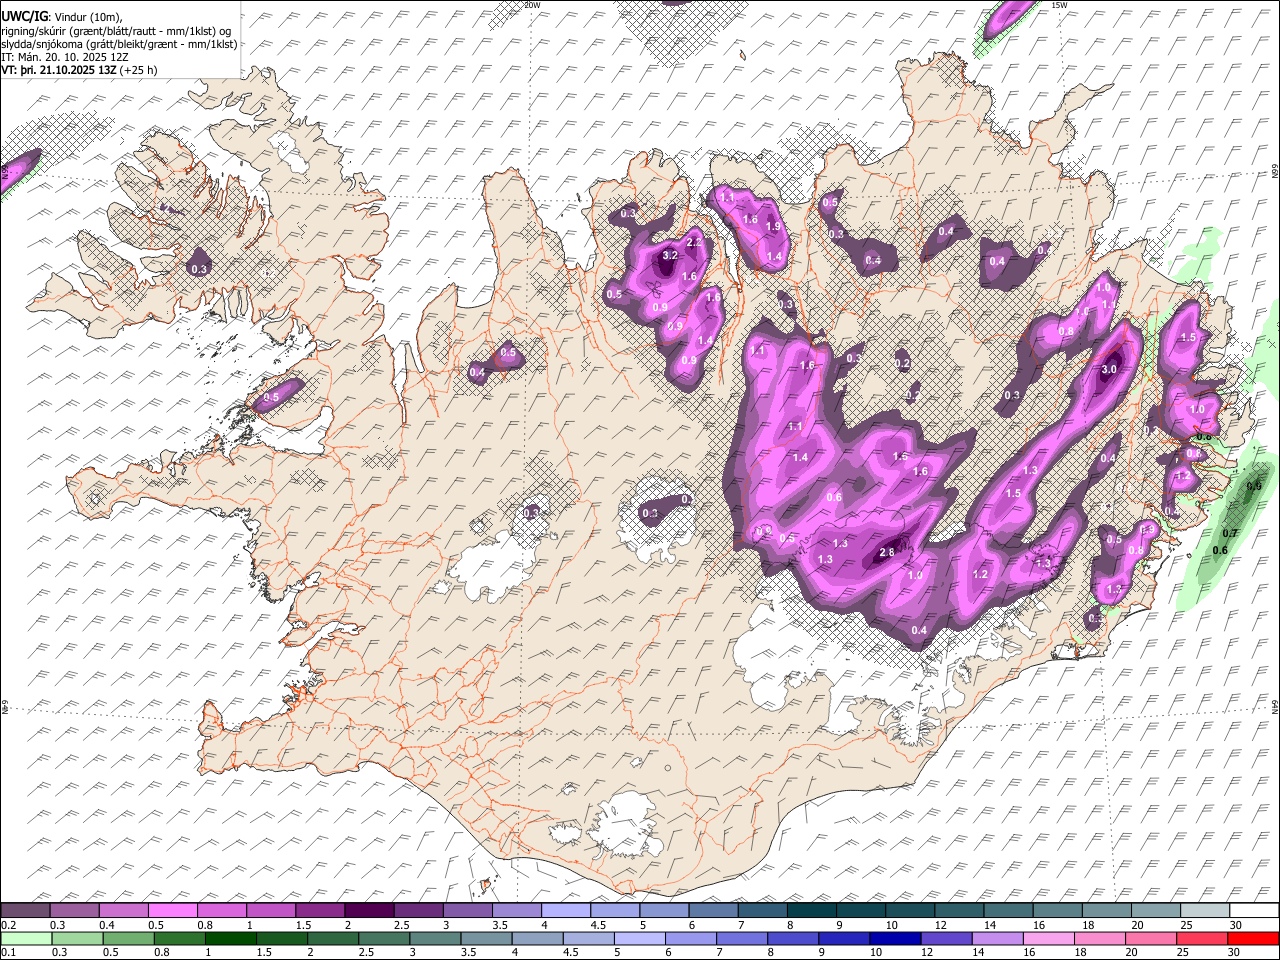This screenshot has height=960, width=1280.
Task: Select the 3.2 precipitation value on map
Action: pos(670,256)
